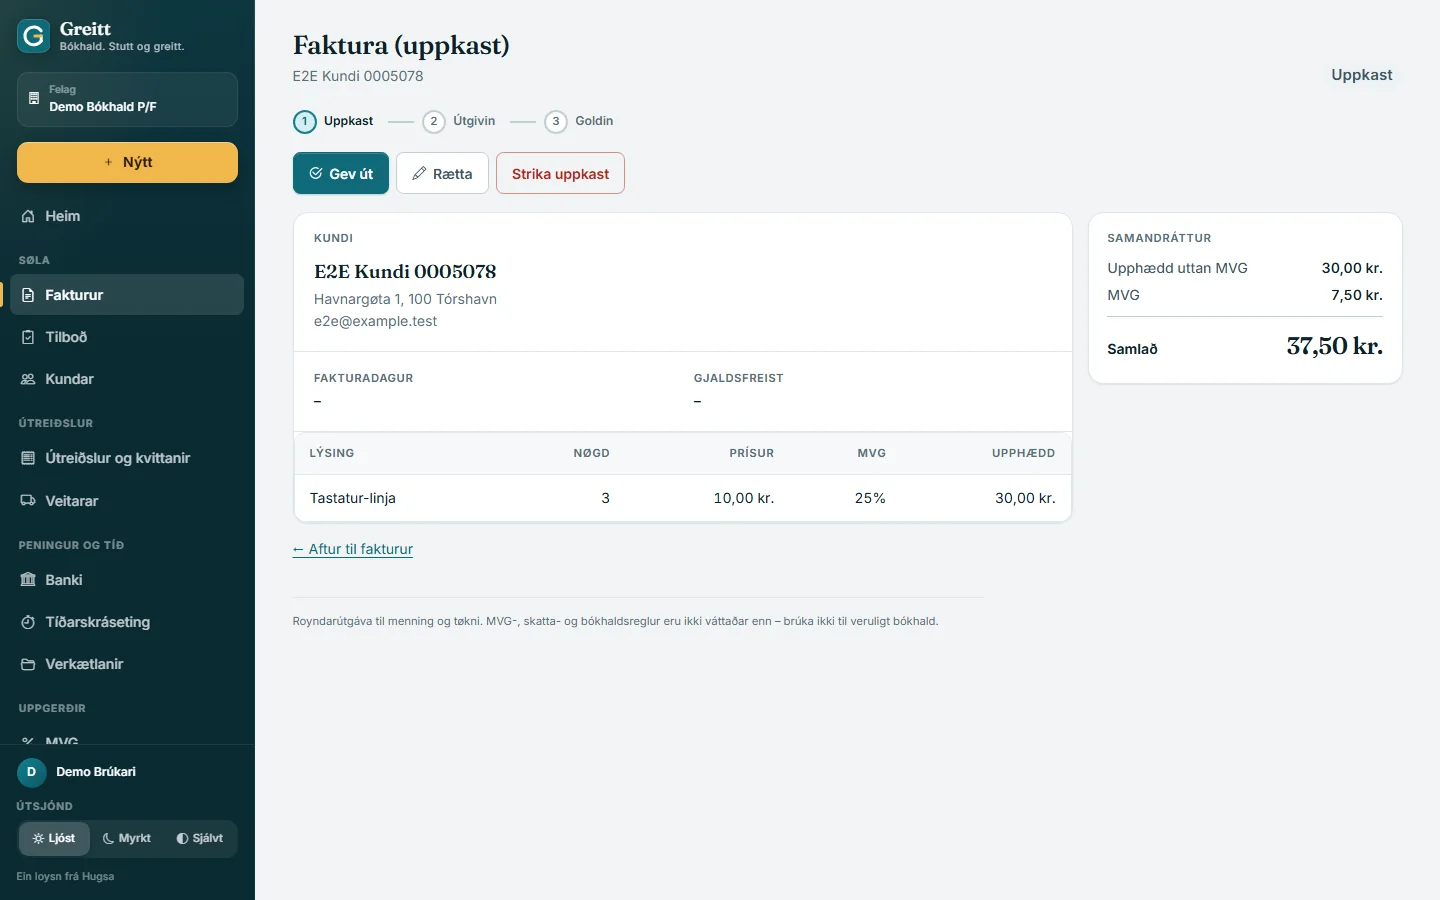Click step 1 Uppkast indicator
The image size is (1440, 900).
point(333,121)
